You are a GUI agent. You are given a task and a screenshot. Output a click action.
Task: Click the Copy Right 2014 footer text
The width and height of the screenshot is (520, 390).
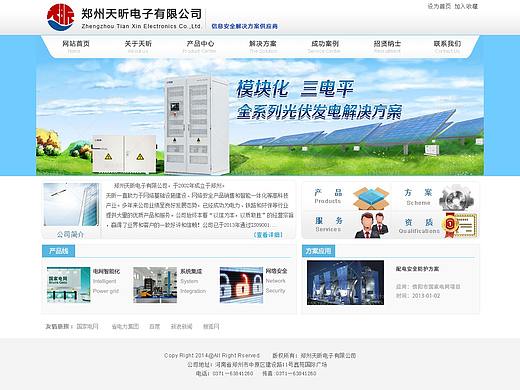[212, 355]
